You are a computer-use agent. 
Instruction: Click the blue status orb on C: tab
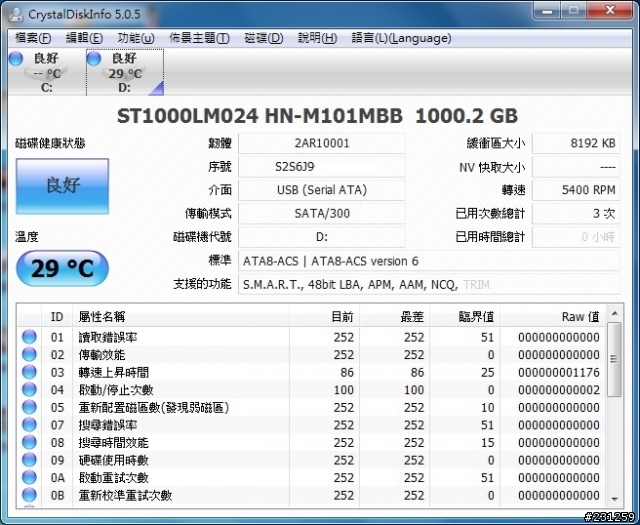(x=16, y=58)
